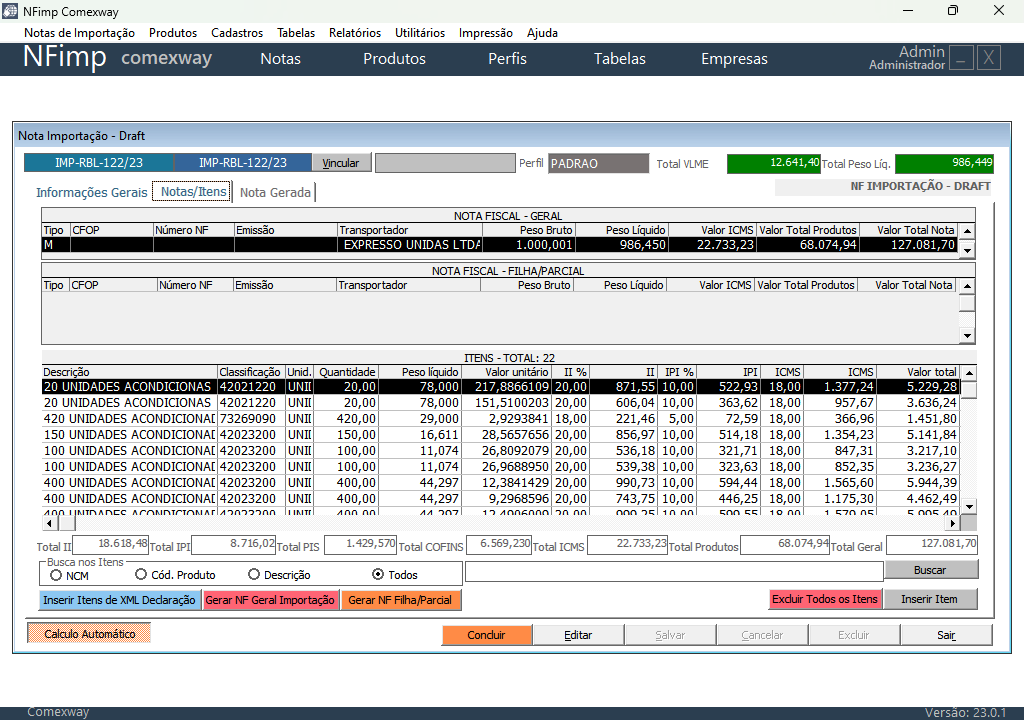Click the Valor unitário column header
The width and height of the screenshot is (1024, 720).
(506, 372)
